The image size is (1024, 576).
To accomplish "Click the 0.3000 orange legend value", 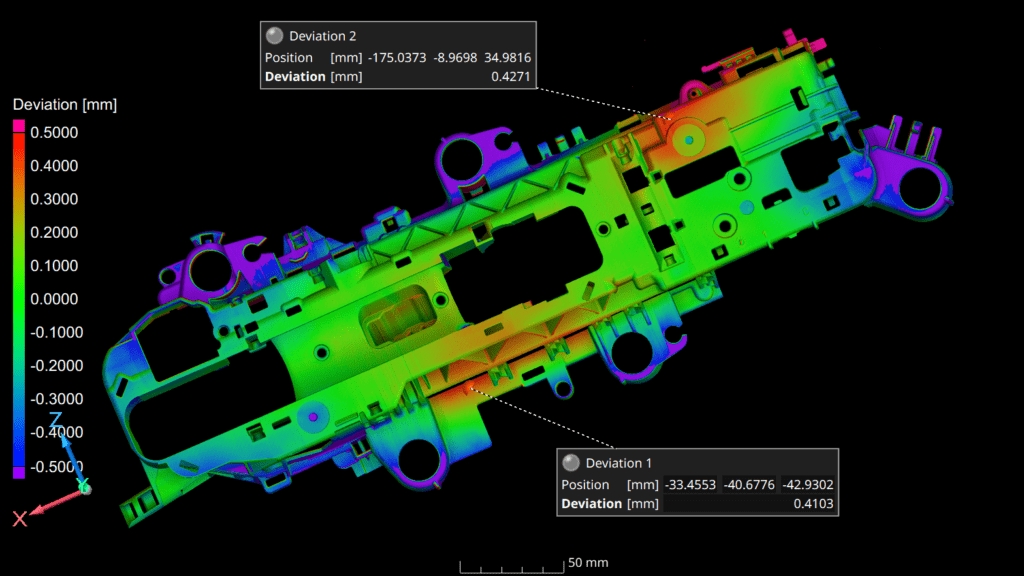I will coord(57,199).
